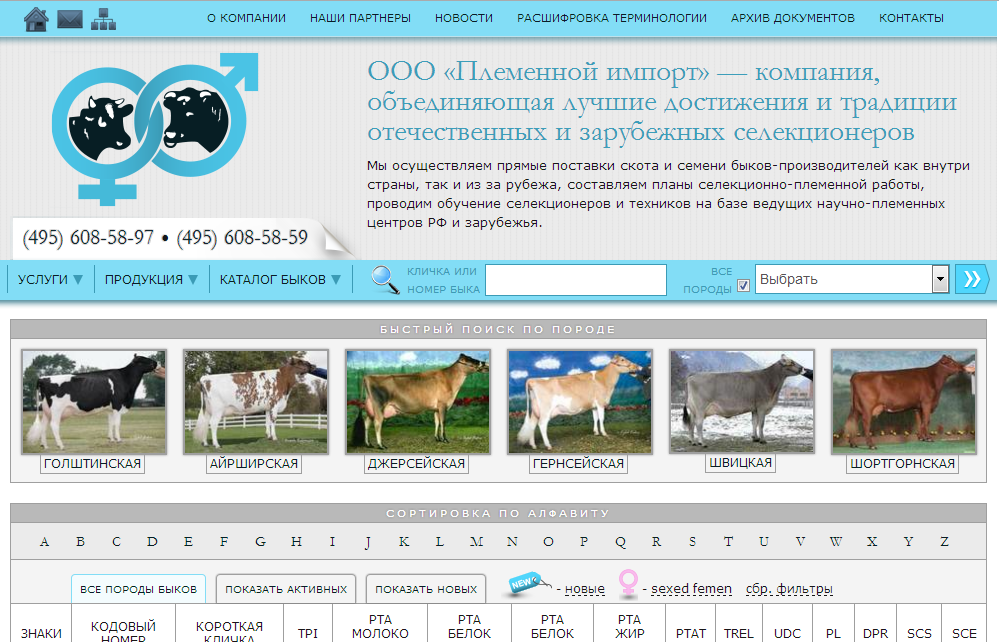Filter bulls by letter B
999x642 pixels.
[80, 541]
